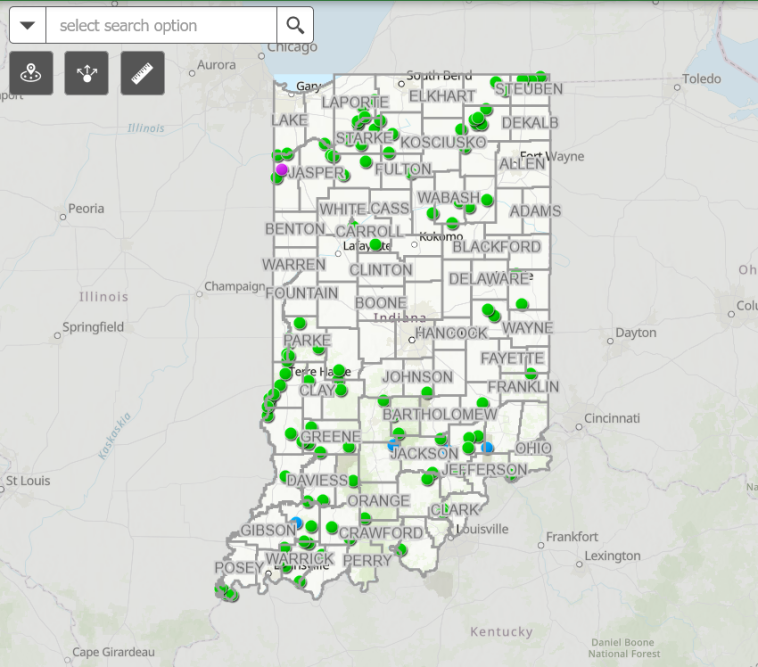Activate the location pin identify tool

pos(30,73)
